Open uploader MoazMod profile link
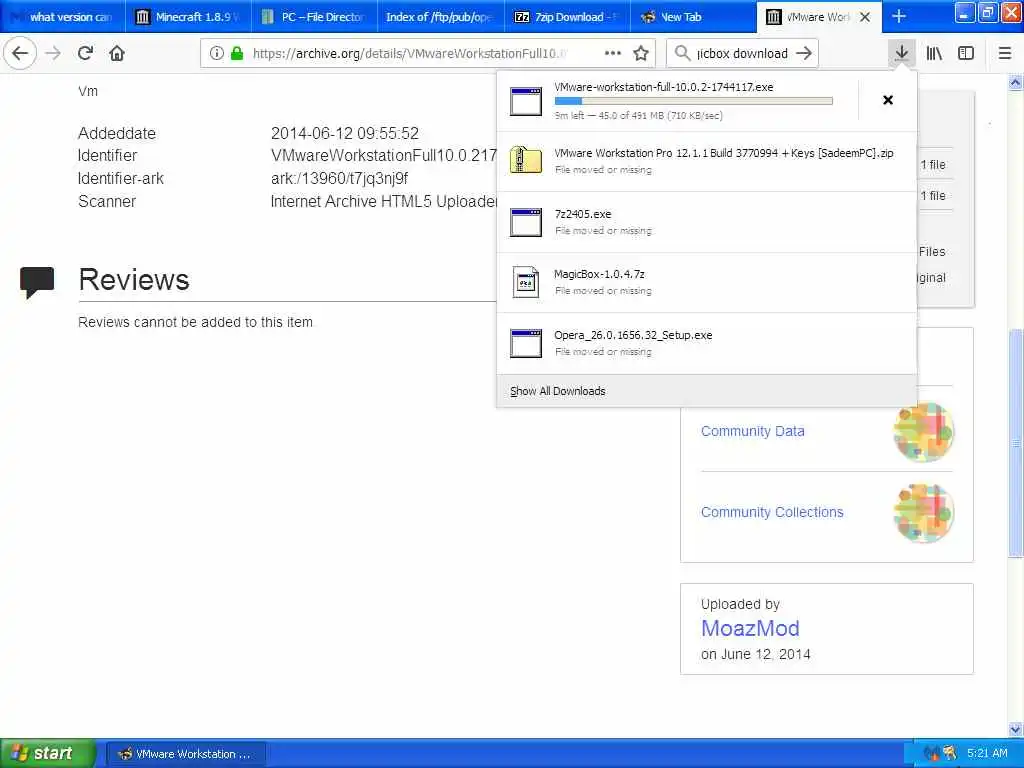The width and height of the screenshot is (1024, 768). tap(750, 628)
